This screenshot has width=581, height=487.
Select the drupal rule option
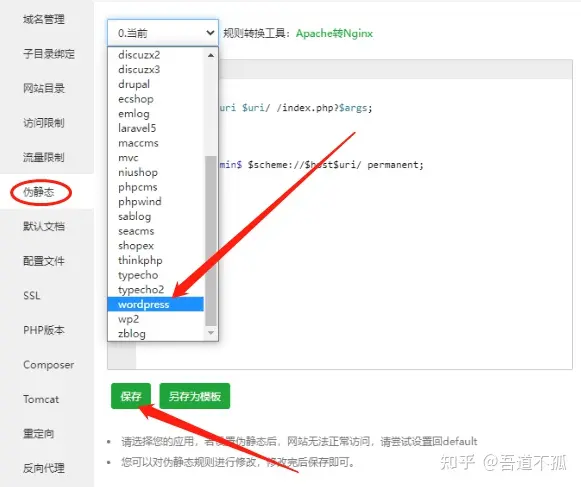click(x=156, y=84)
